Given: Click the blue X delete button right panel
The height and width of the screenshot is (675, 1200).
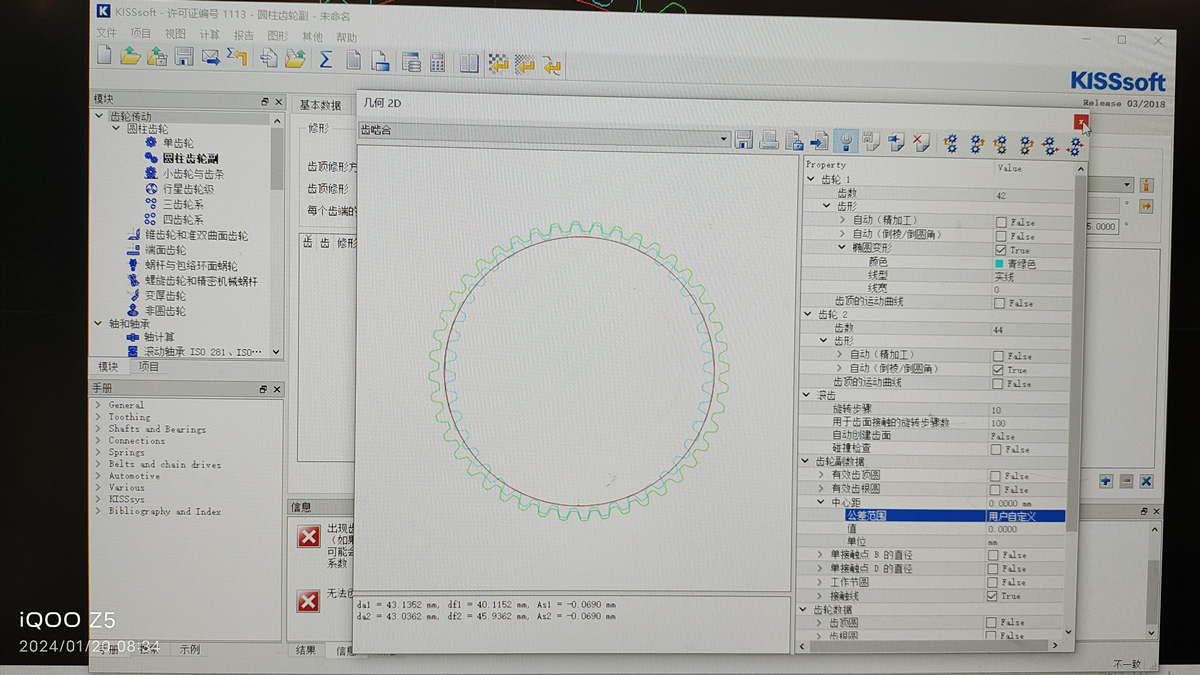Looking at the screenshot, I should click(x=1146, y=481).
